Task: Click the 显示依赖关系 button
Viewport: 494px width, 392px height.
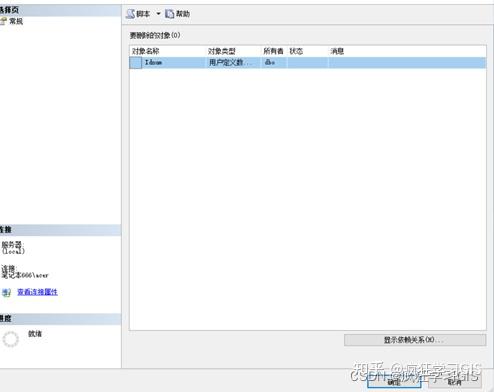Action: (415, 340)
